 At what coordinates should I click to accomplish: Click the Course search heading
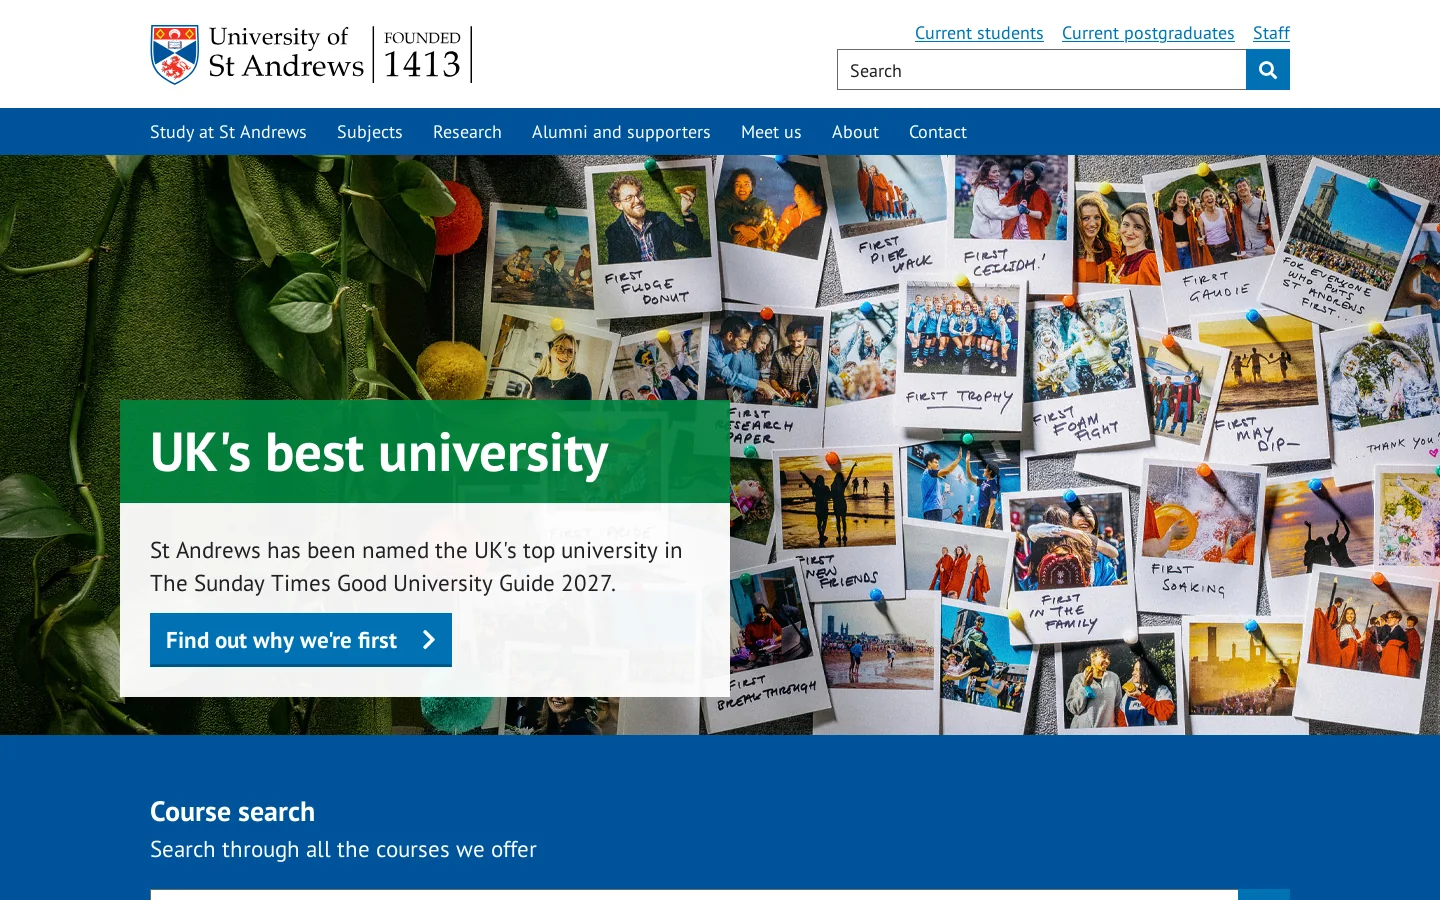(x=232, y=811)
